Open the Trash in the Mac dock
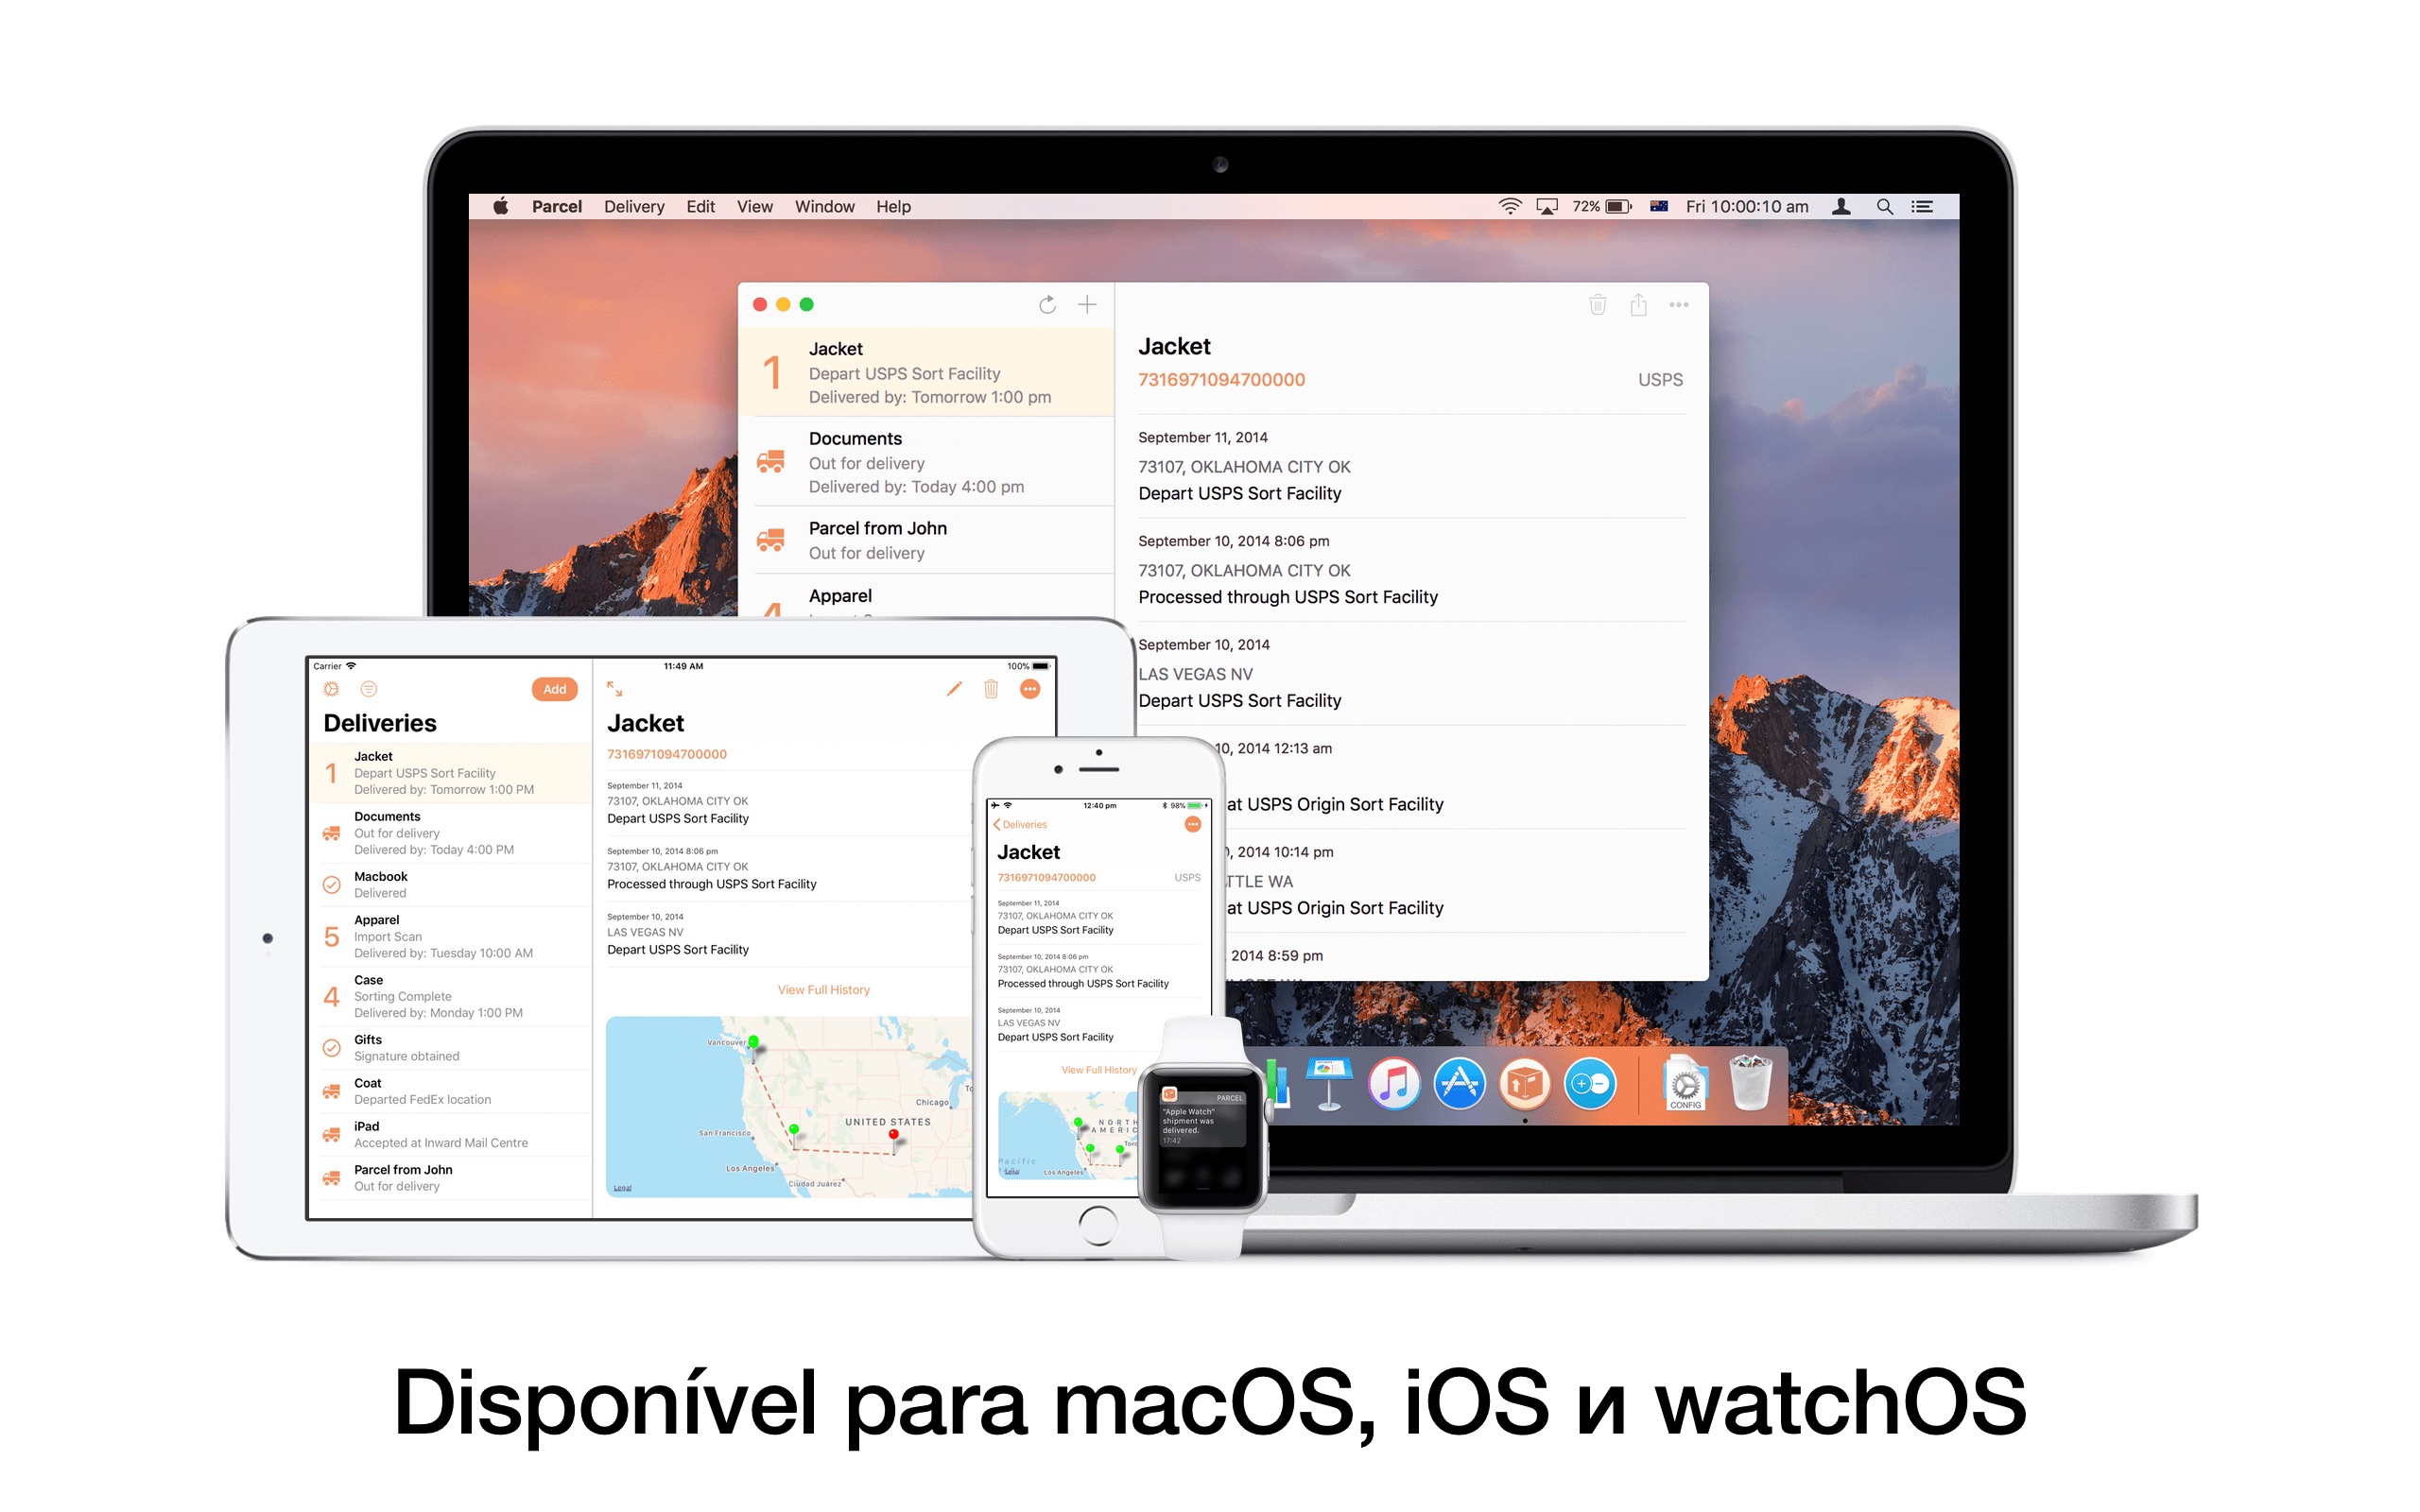Viewport: 2420px width, 1512px height. pyautogui.click(x=1750, y=1084)
